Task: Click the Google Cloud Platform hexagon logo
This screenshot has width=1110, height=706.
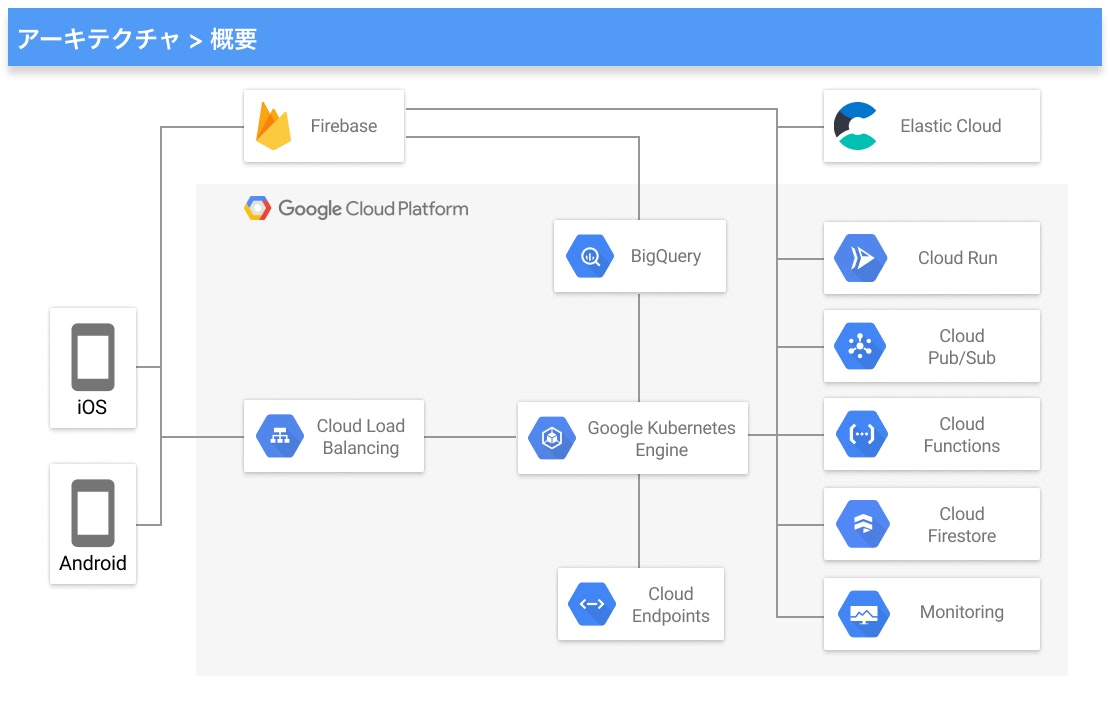Action: [258, 208]
